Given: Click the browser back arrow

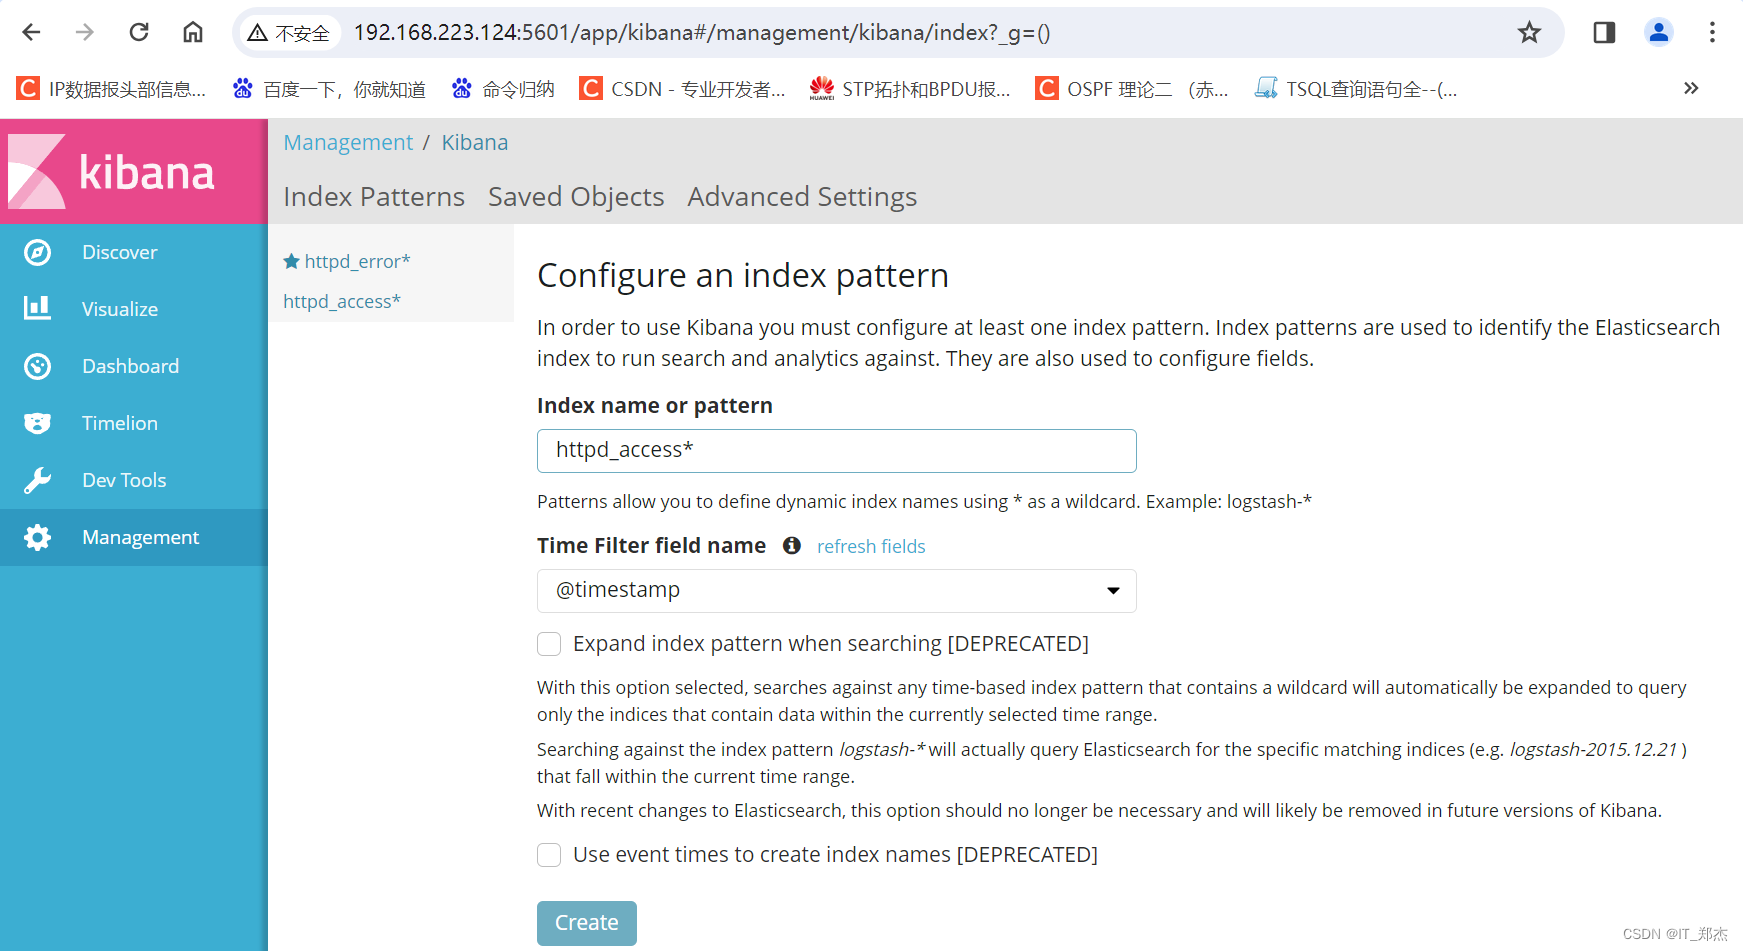Looking at the screenshot, I should [31, 32].
